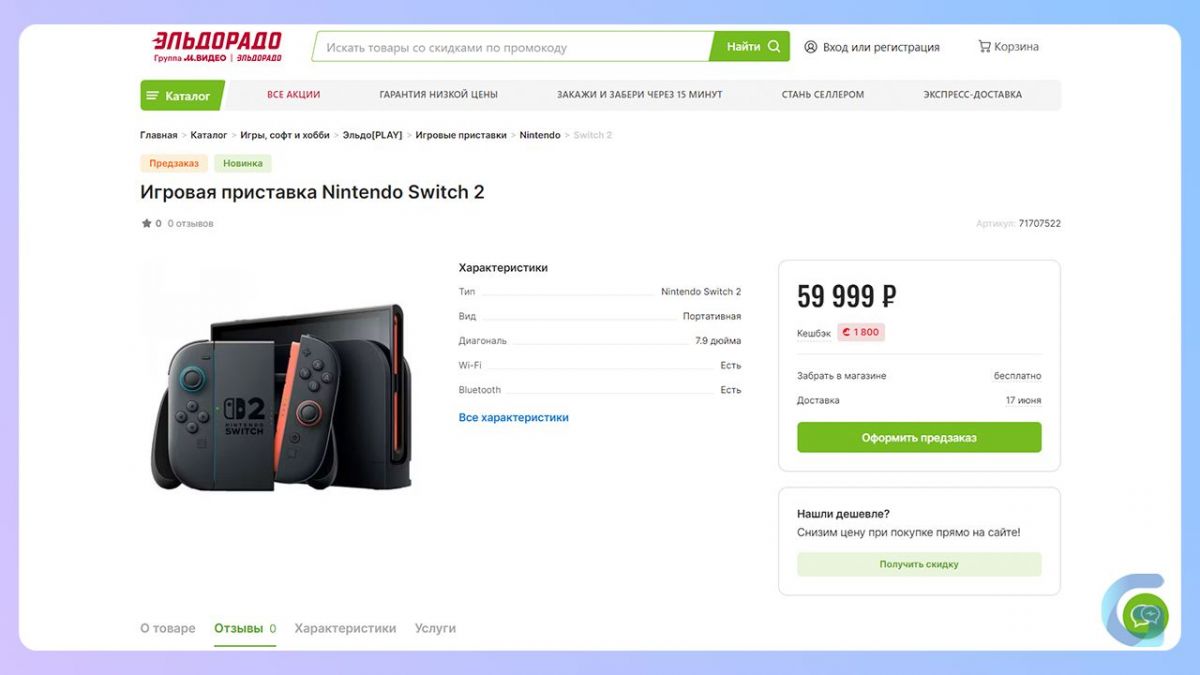Switch to the Характеристики tab
This screenshot has width=1200, height=675.
click(x=345, y=629)
